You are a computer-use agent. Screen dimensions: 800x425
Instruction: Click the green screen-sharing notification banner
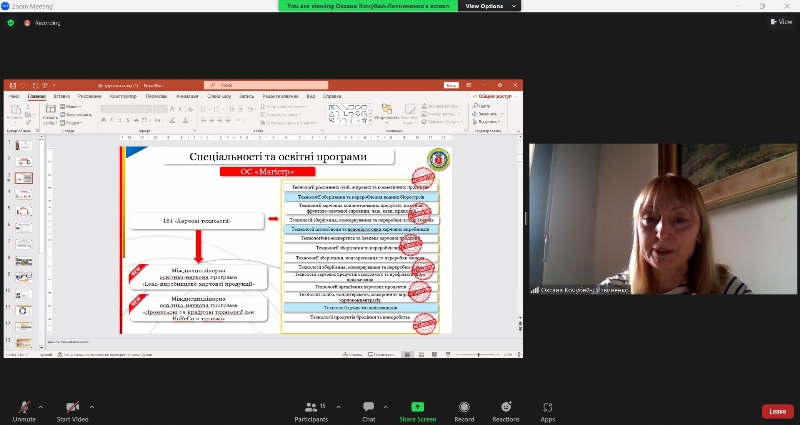[368, 6]
